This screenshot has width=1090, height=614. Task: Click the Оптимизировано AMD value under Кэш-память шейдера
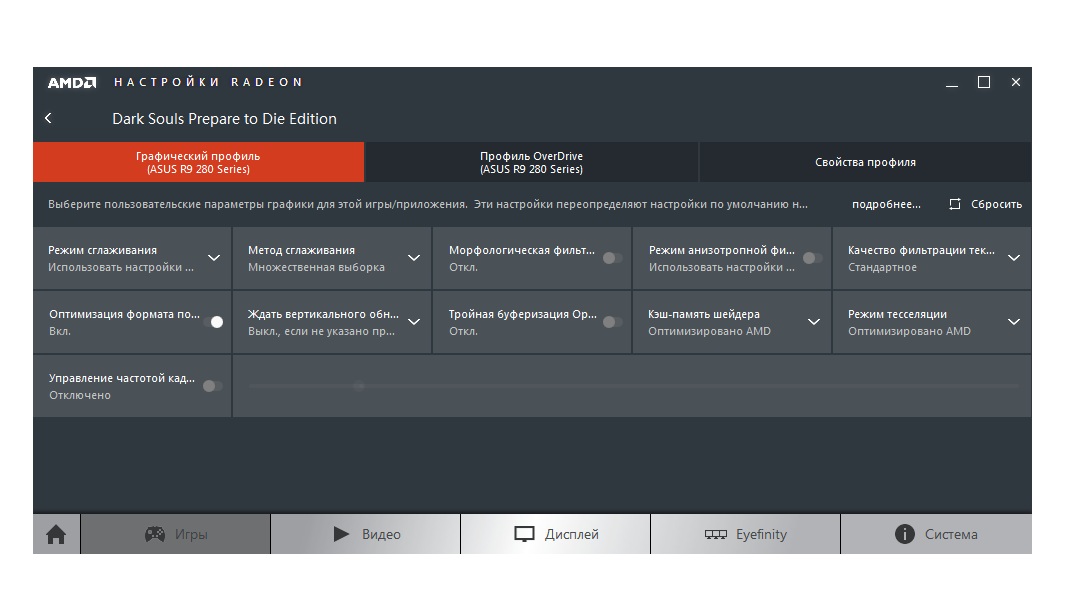point(709,331)
